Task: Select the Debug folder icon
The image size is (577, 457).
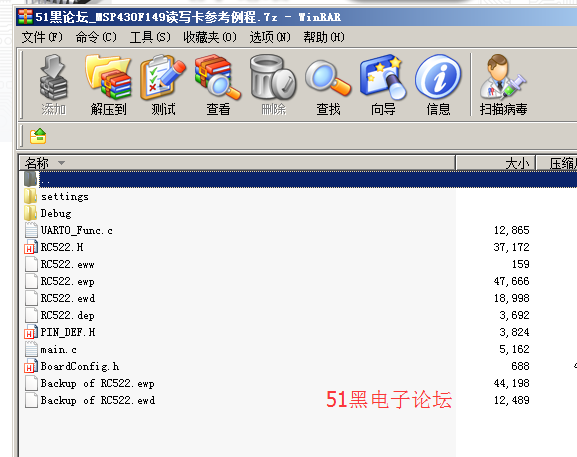Action: tap(31, 213)
